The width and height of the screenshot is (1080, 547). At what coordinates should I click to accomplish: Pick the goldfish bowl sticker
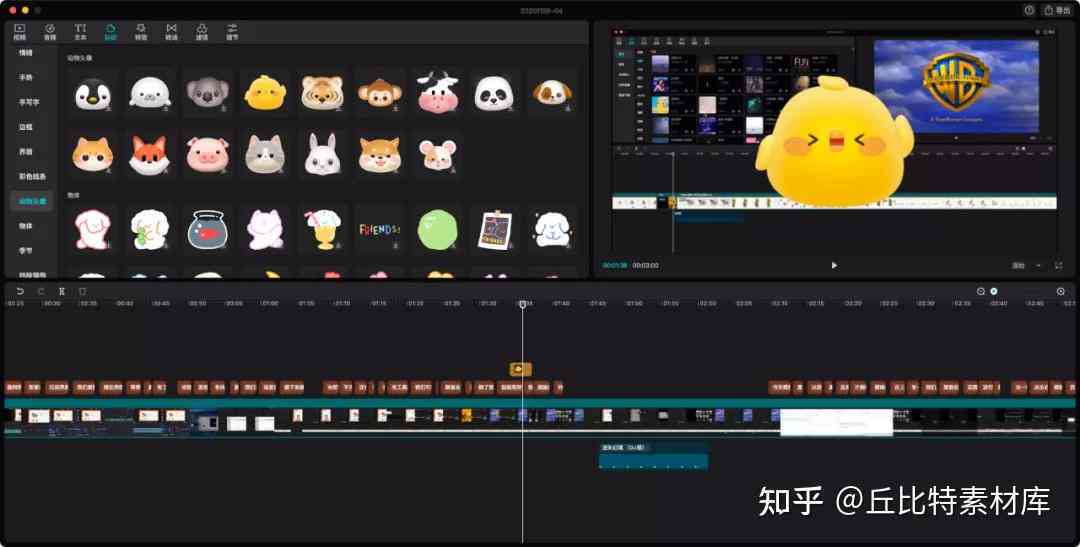point(207,229)
